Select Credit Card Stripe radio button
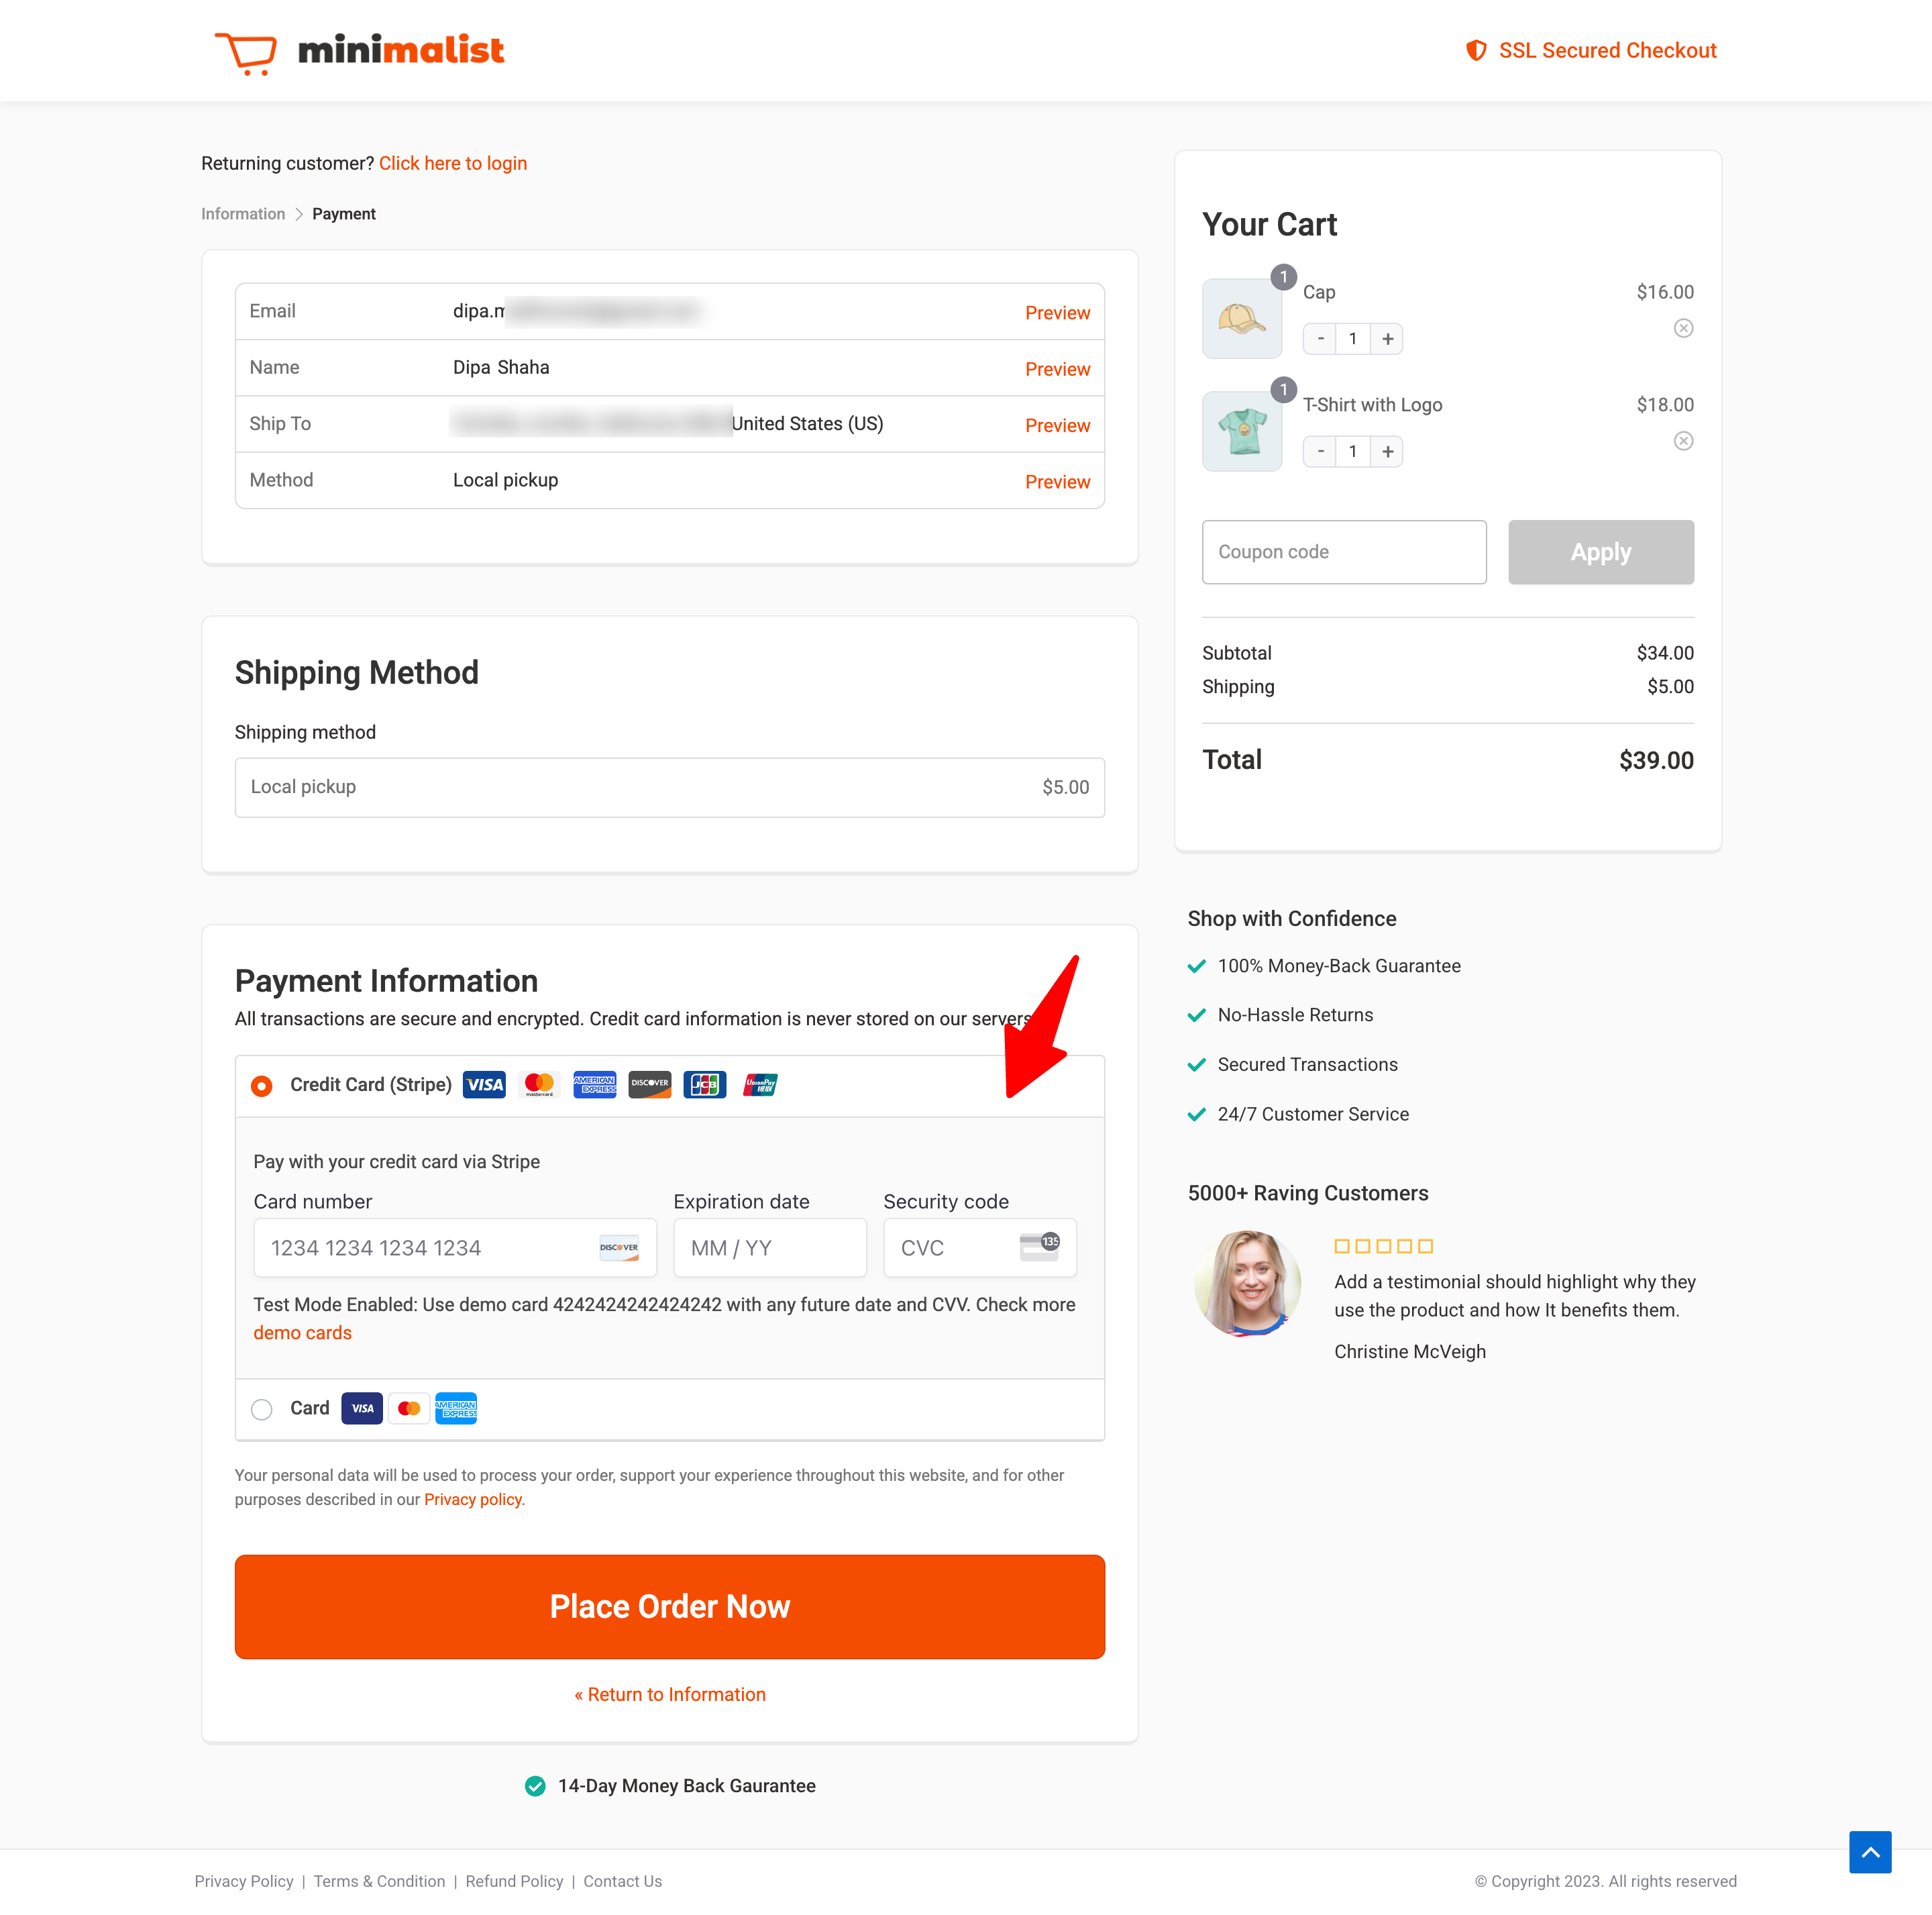Screen dimensions: 1932x1915 point(263,1084)
